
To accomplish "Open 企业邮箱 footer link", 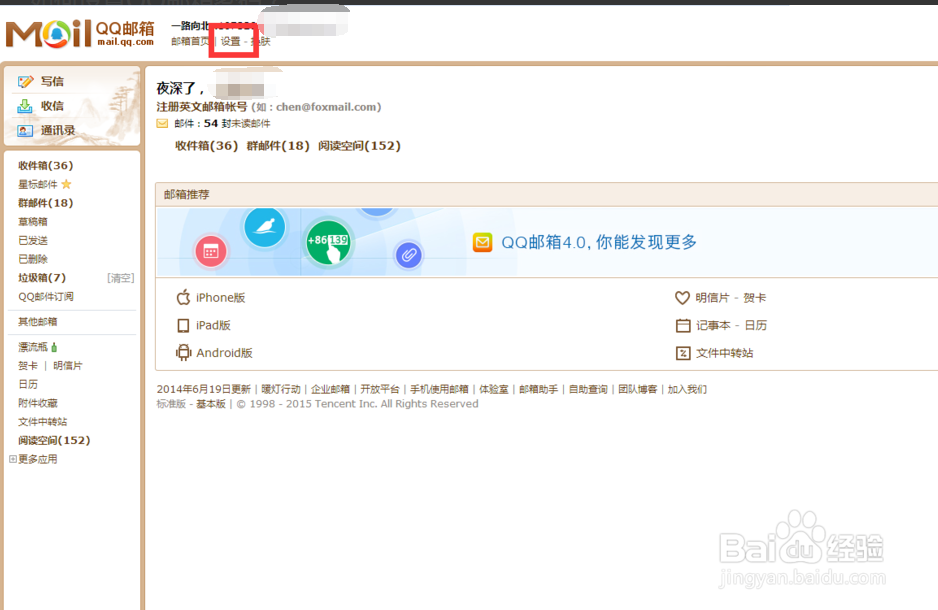I will point(330,389).
